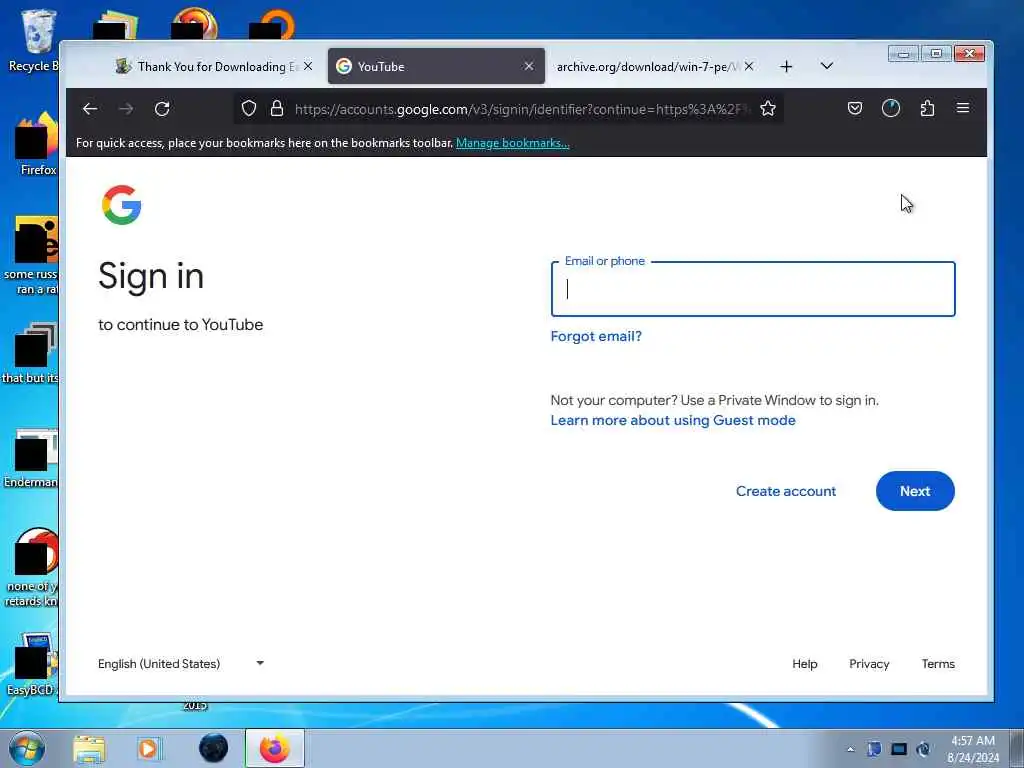The height and width of the screenshot is (768, 1024).
Task: Open the Extensions puzzle-piece icon
Action: tap(927, 108)
